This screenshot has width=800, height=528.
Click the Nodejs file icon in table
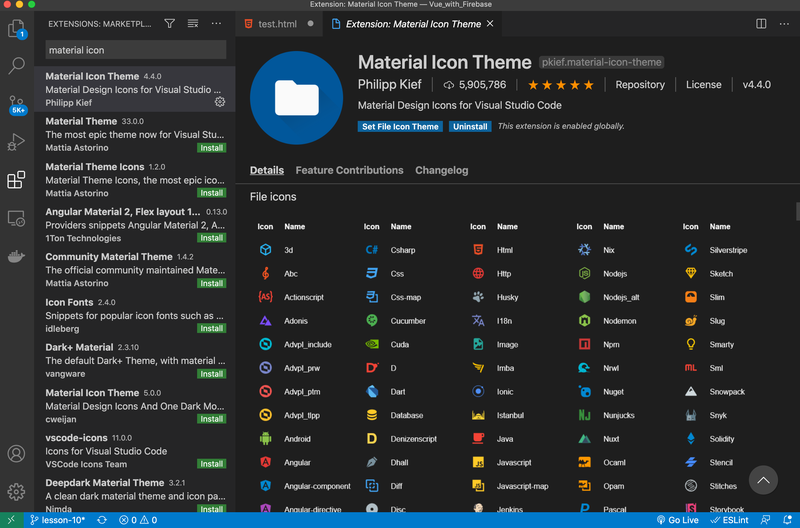[584, 273]
